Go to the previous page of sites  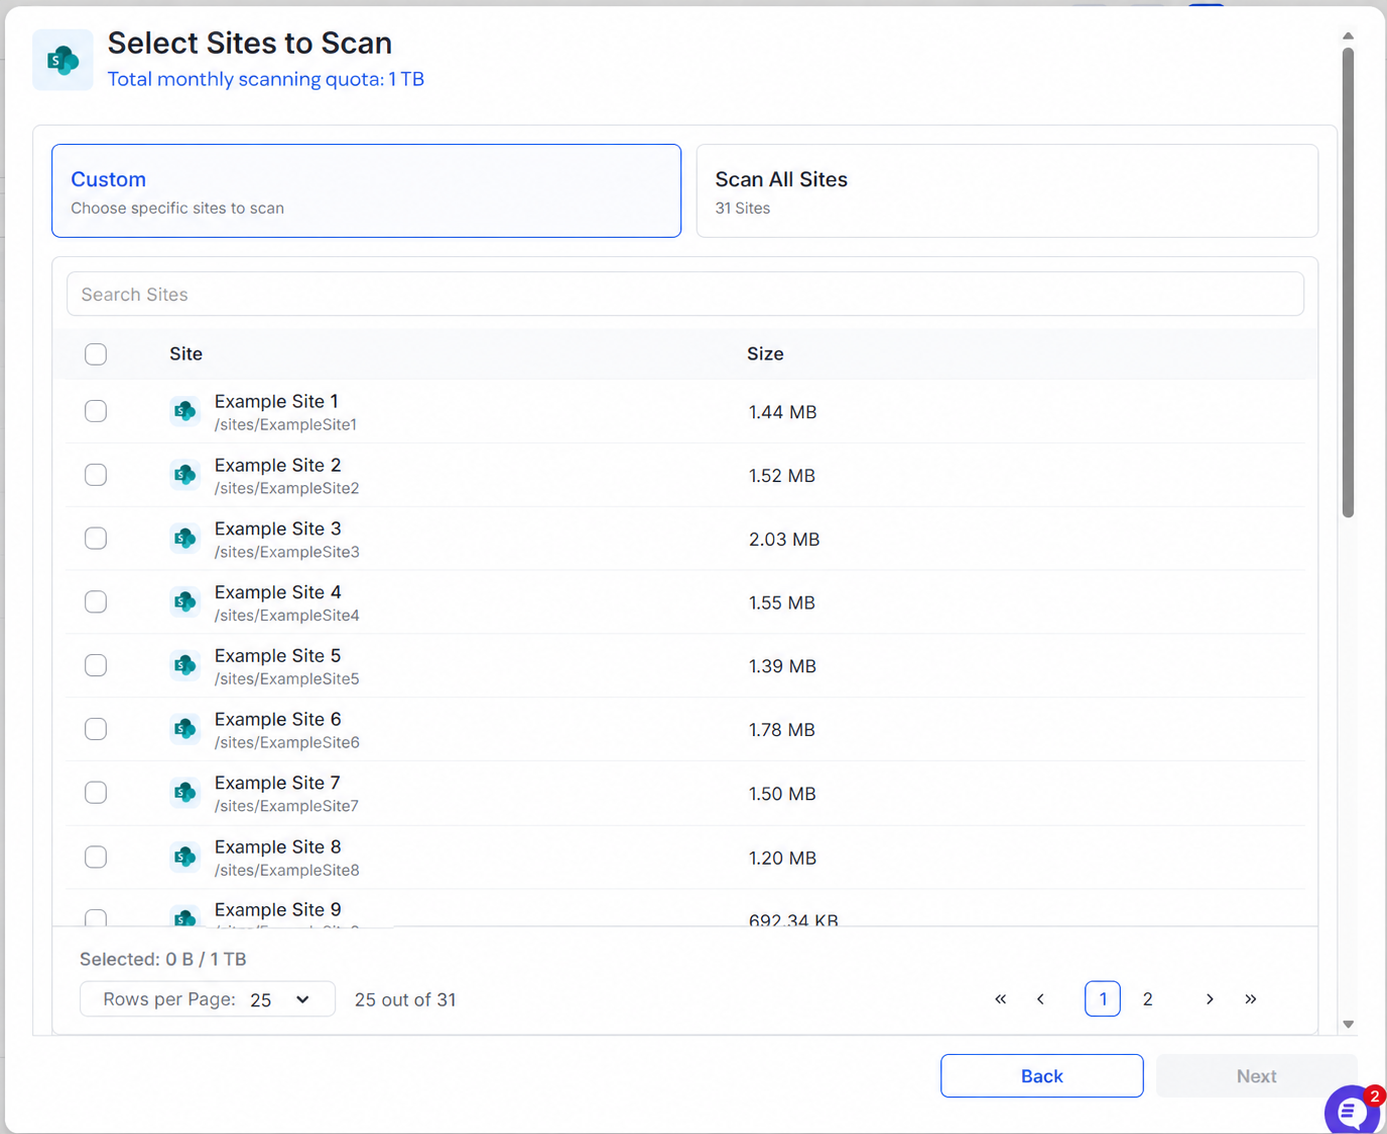1040,999
